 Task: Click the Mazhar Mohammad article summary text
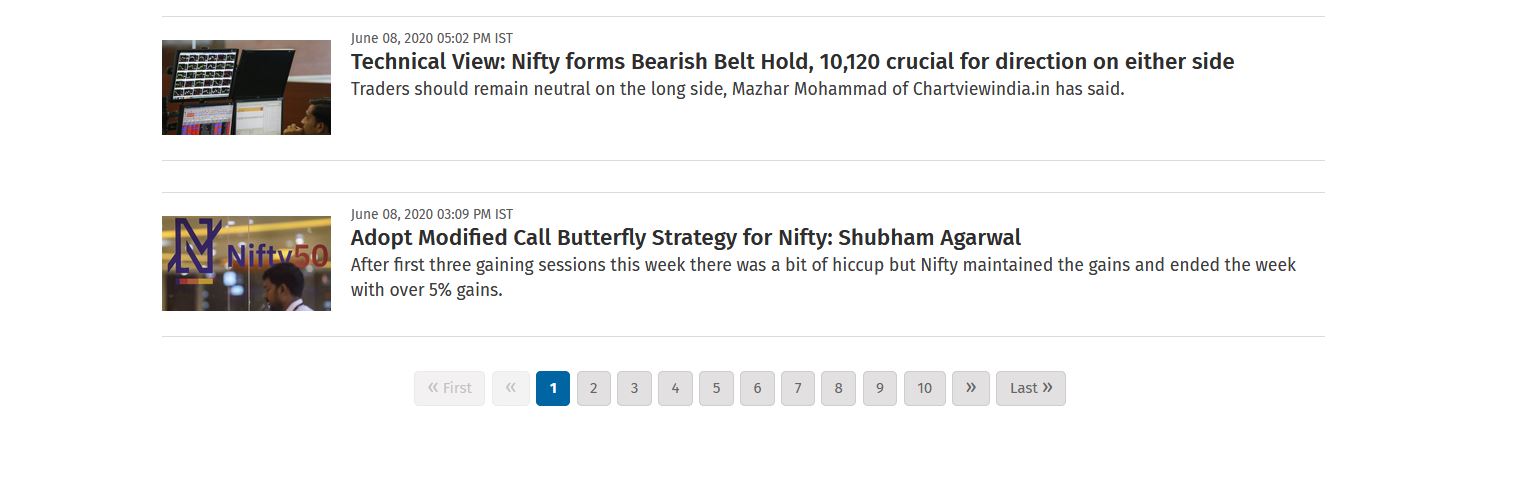pyautogui.click(x=738, y=89)
